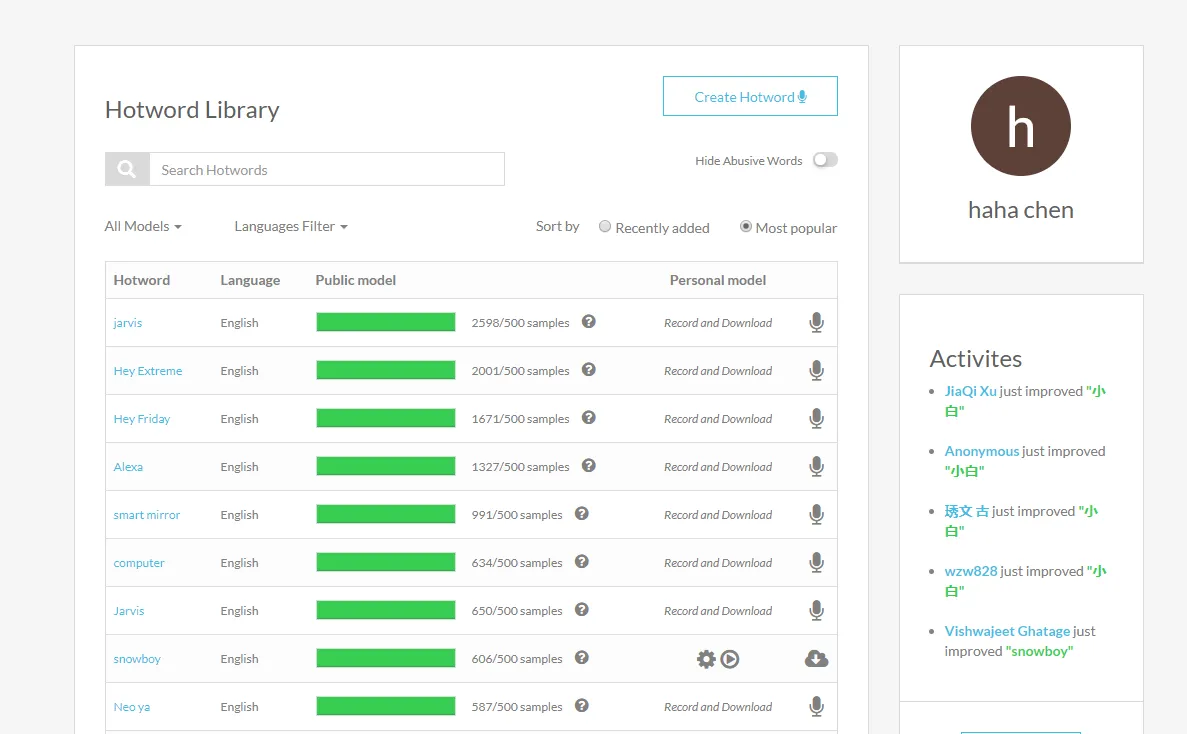
Task: Click help icon beside 1671/500 samples
Action: pyautogui.click(x=588, y=418)
